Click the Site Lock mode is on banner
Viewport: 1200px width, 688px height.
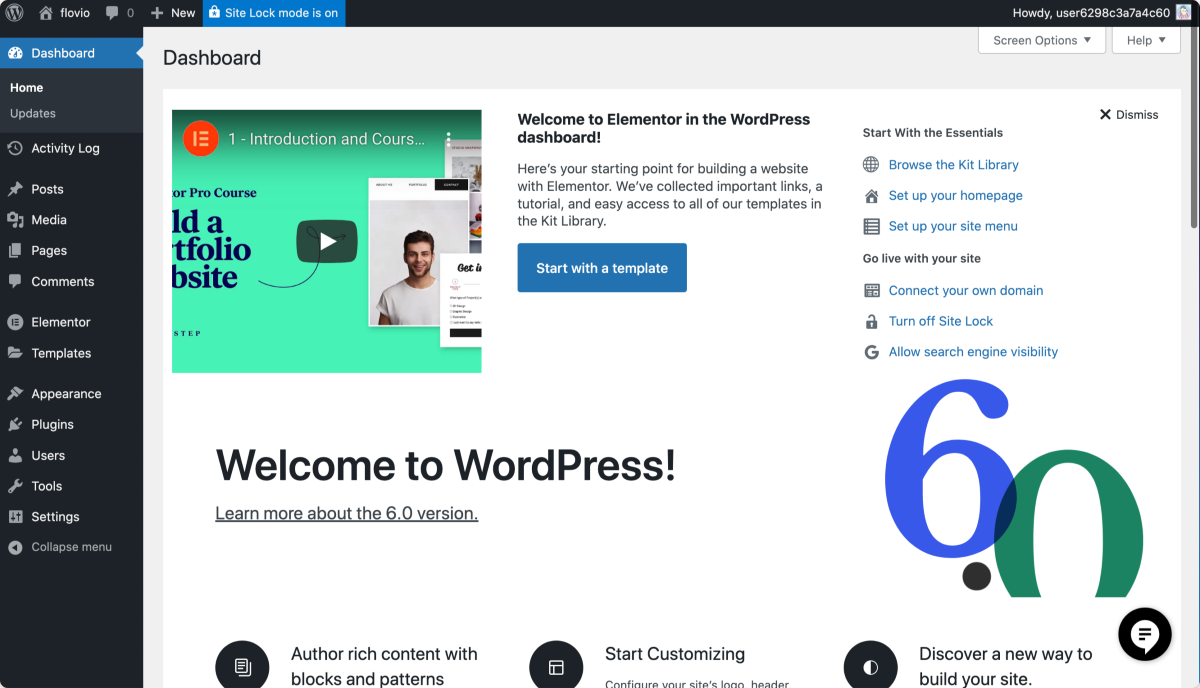point(274,13)
